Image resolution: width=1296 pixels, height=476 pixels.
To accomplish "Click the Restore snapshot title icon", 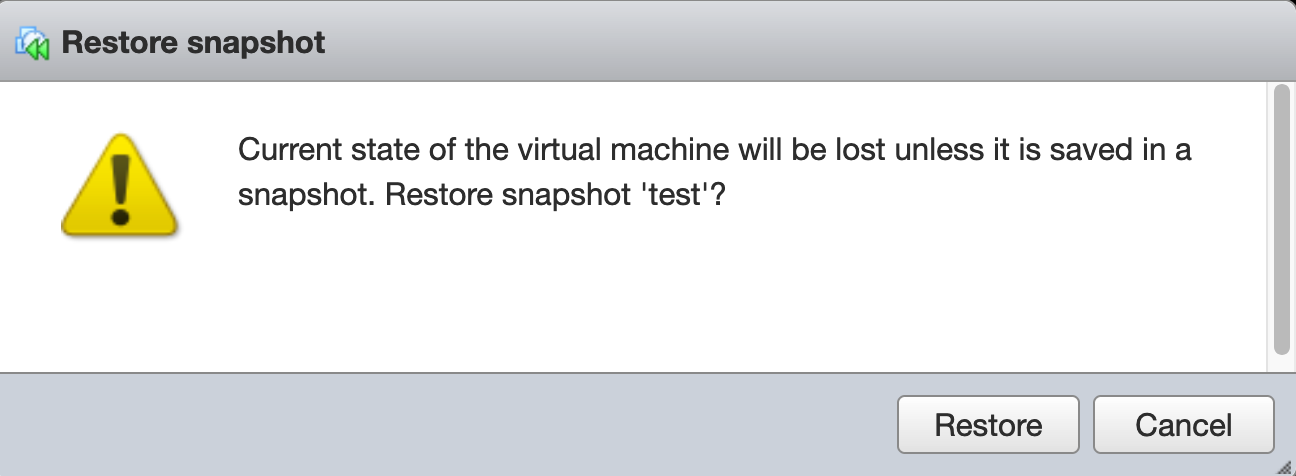I will click(x=33, y=43).
